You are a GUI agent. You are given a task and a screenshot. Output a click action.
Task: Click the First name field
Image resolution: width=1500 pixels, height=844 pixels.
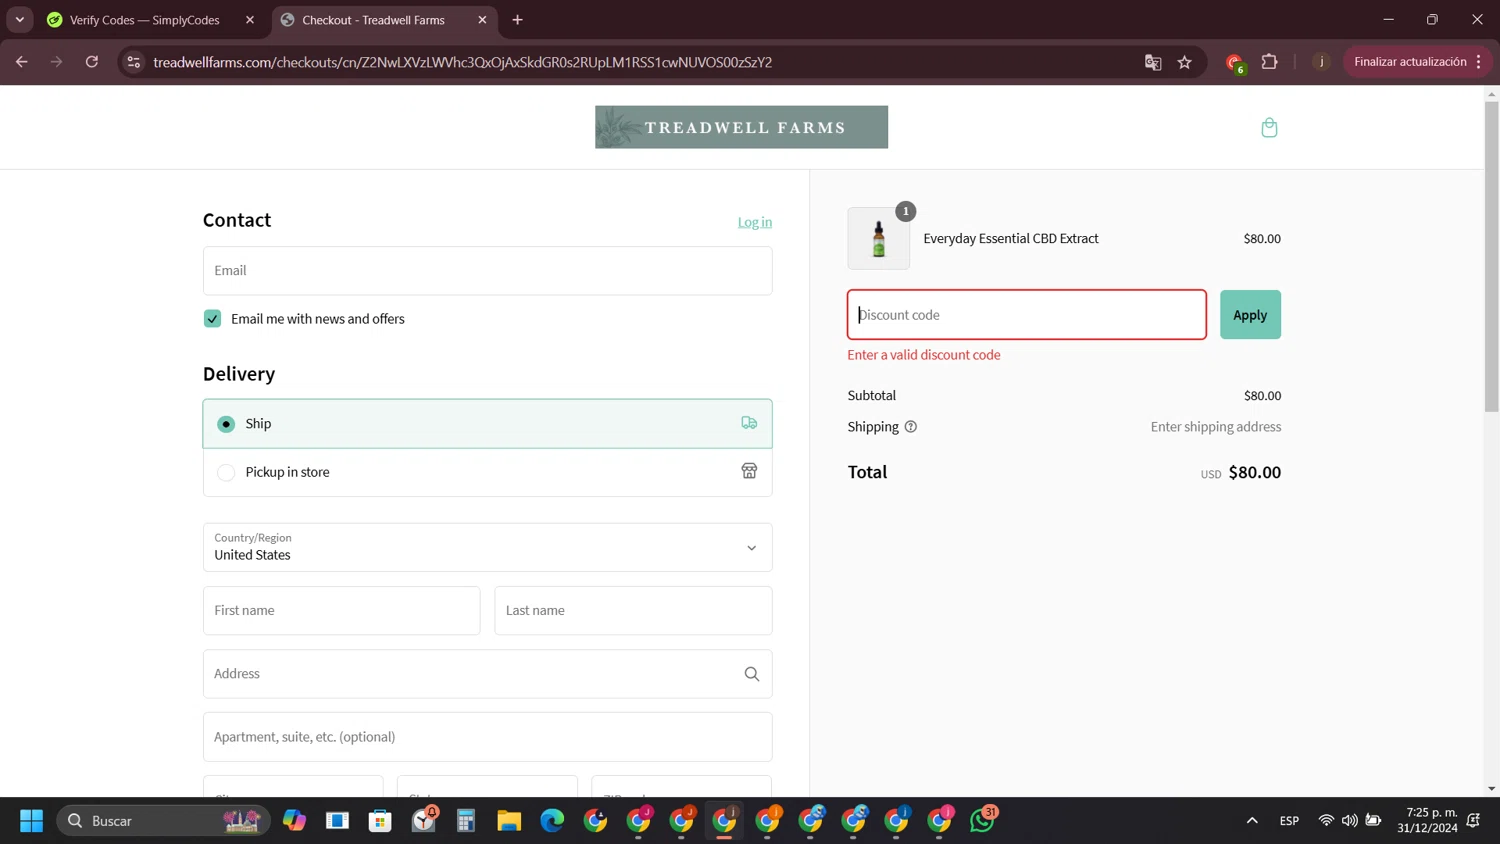click(x=342, y=611)
